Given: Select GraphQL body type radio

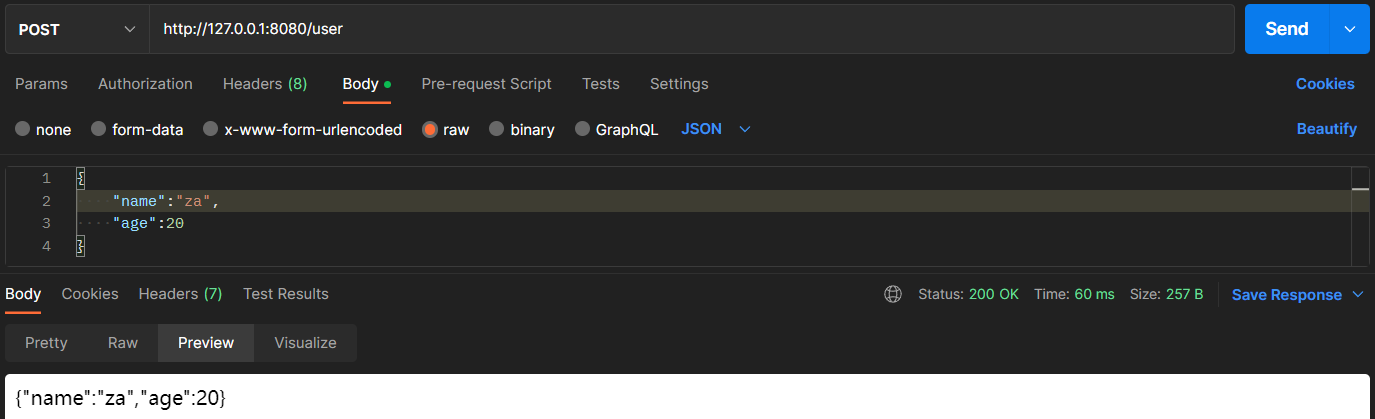Looking at the screenshot, I should (x=582, y=129).
